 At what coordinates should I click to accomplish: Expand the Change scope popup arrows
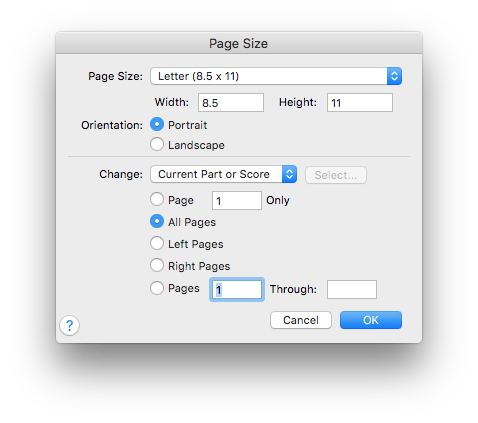289,174
